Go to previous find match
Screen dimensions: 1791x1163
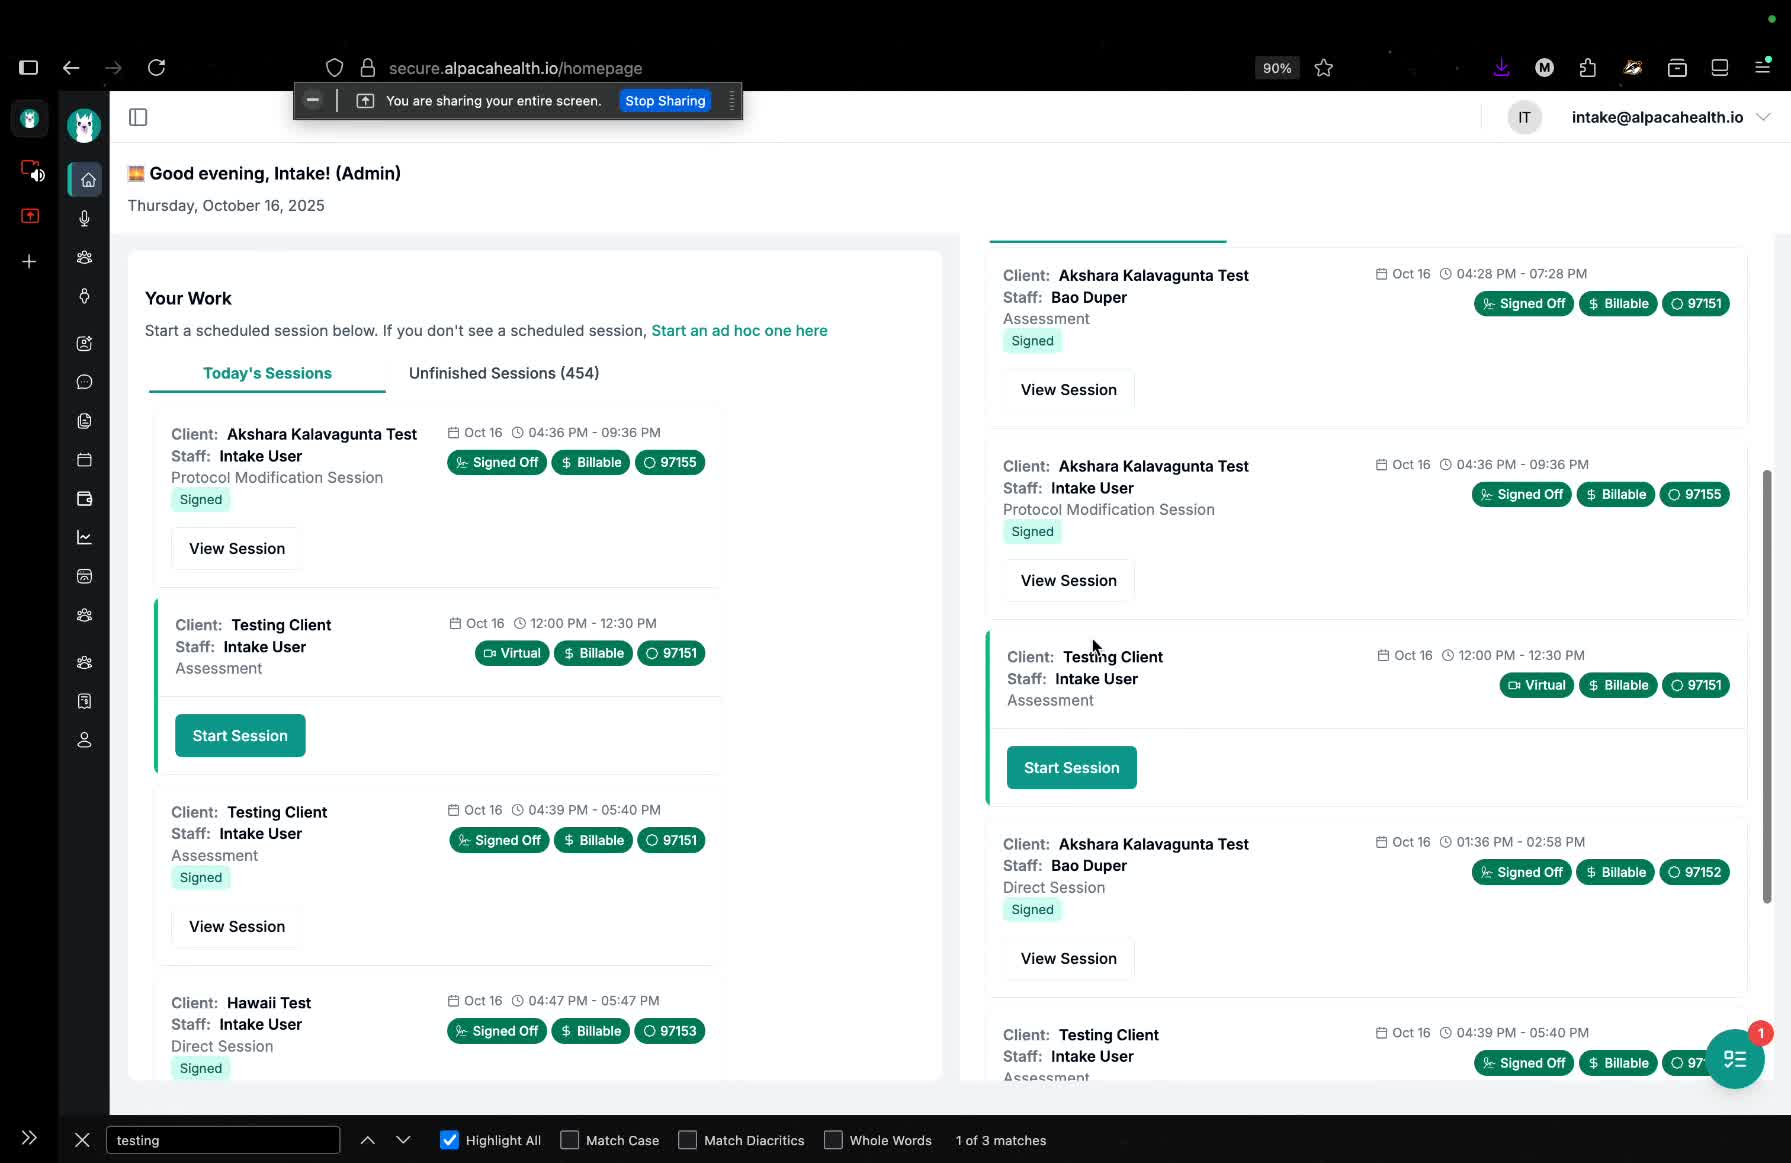tap(368, 1140)
